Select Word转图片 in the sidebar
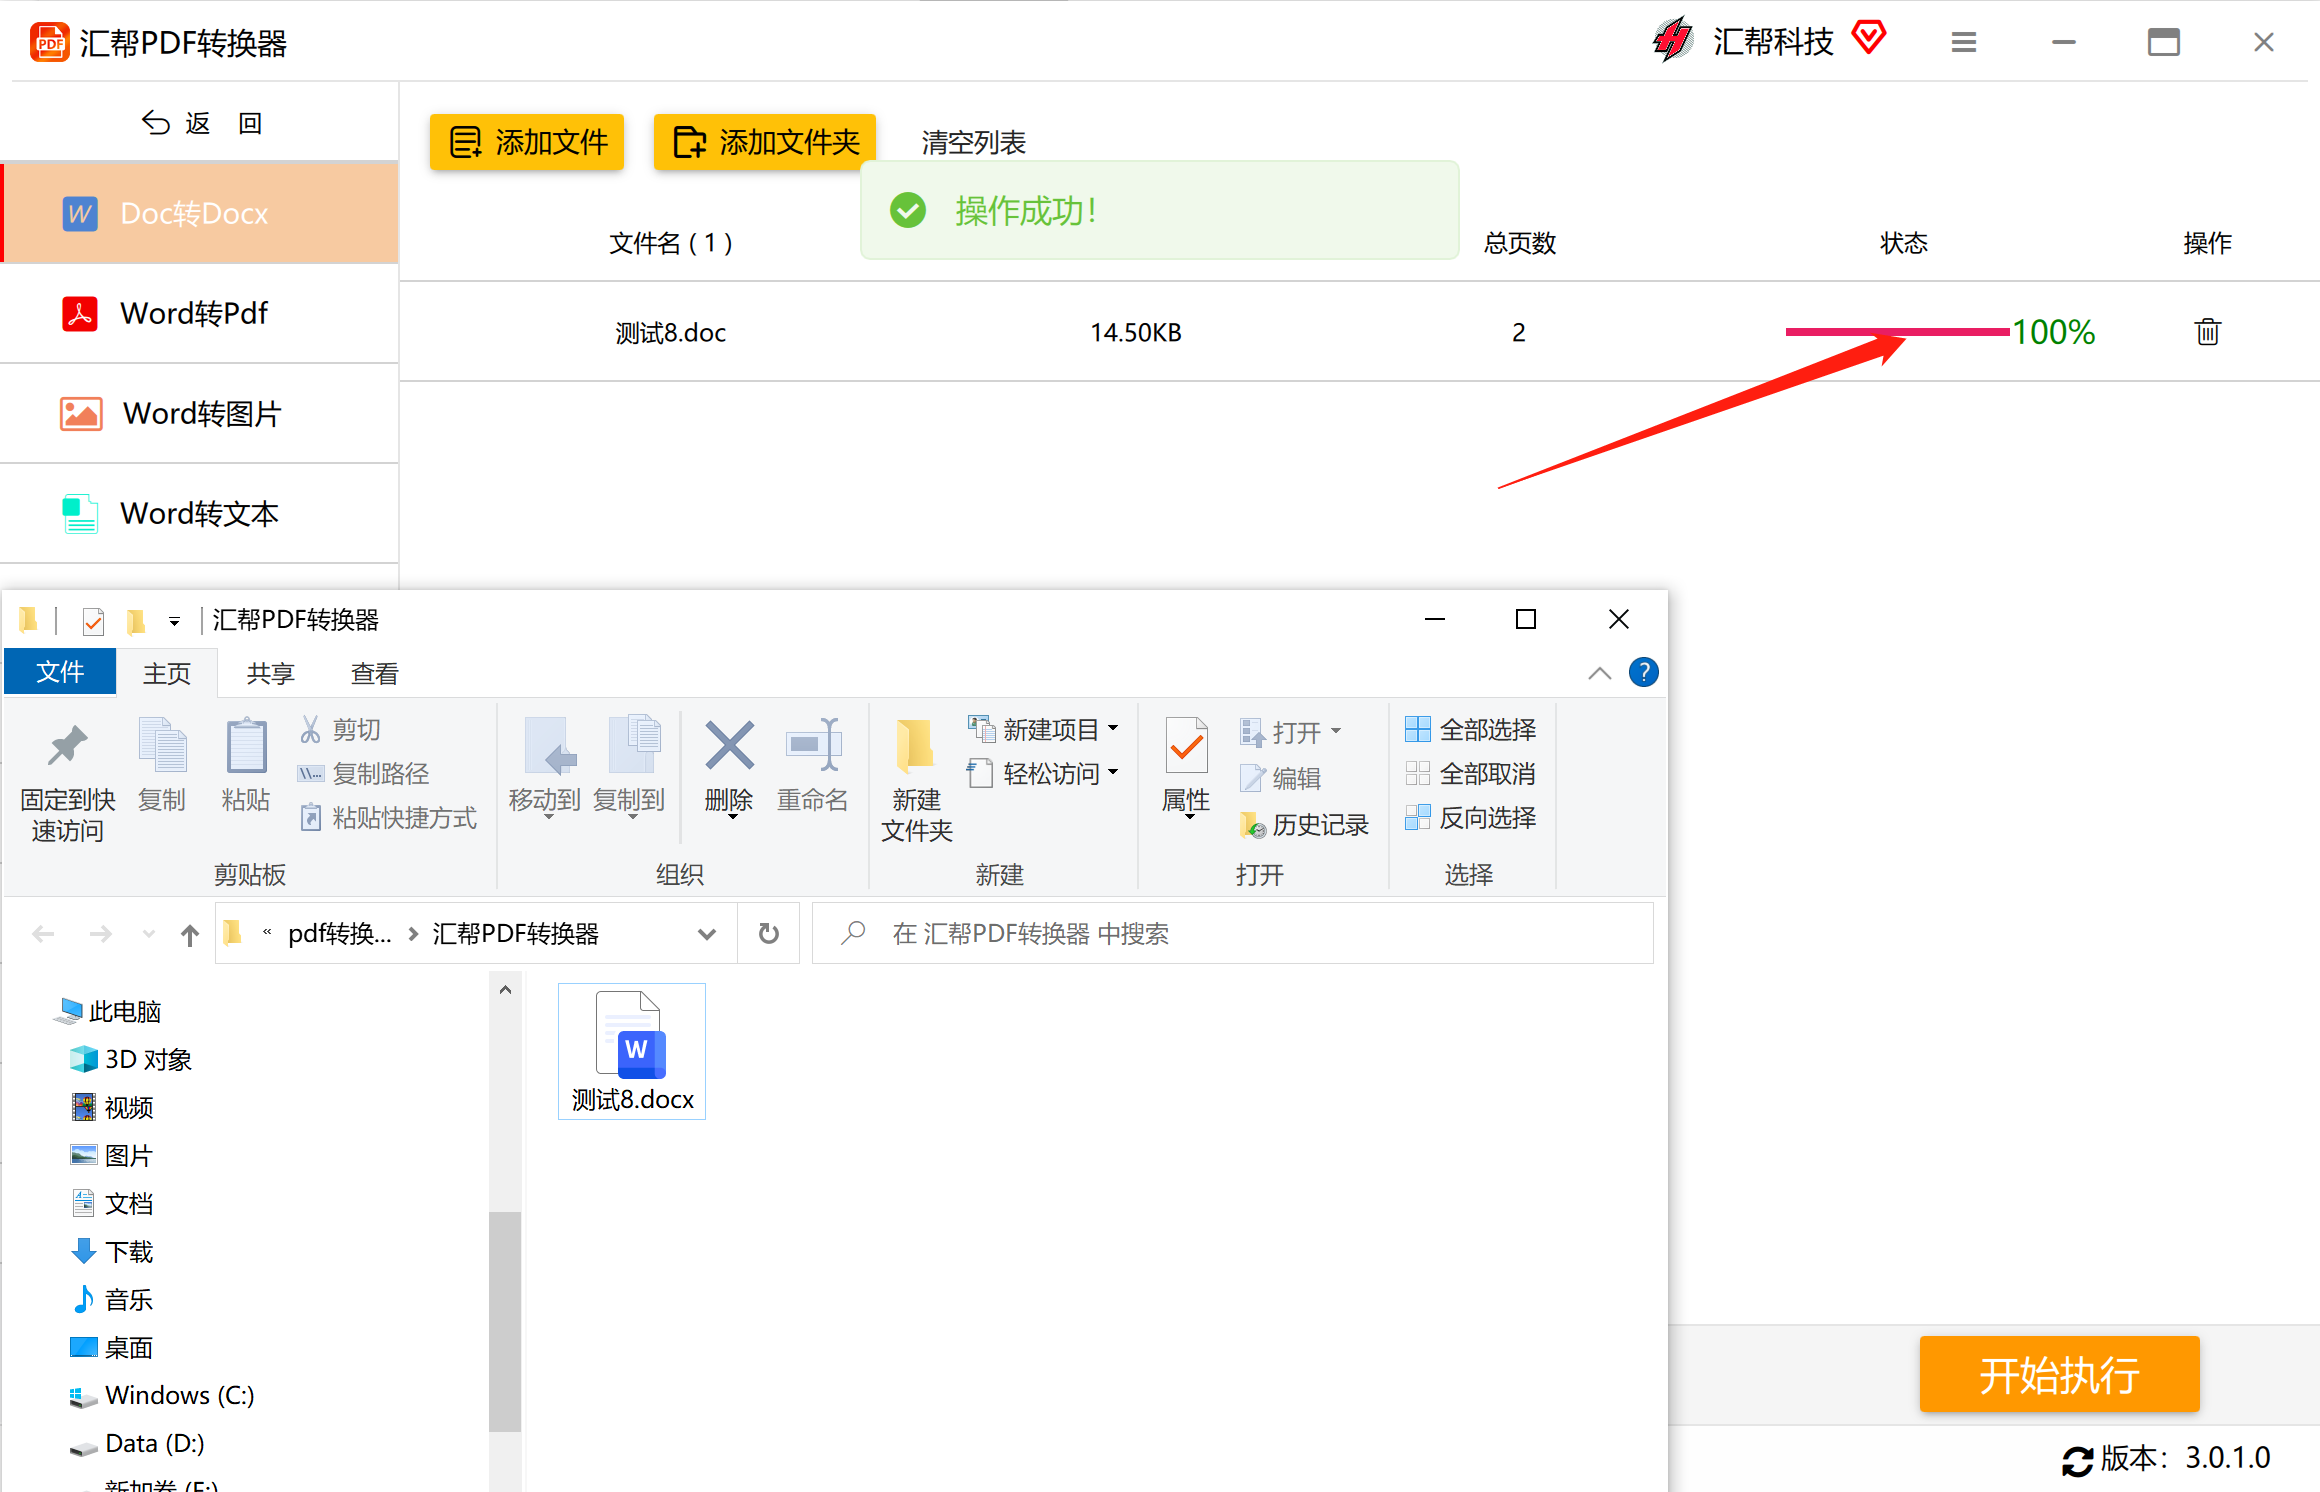 [200, 413]
